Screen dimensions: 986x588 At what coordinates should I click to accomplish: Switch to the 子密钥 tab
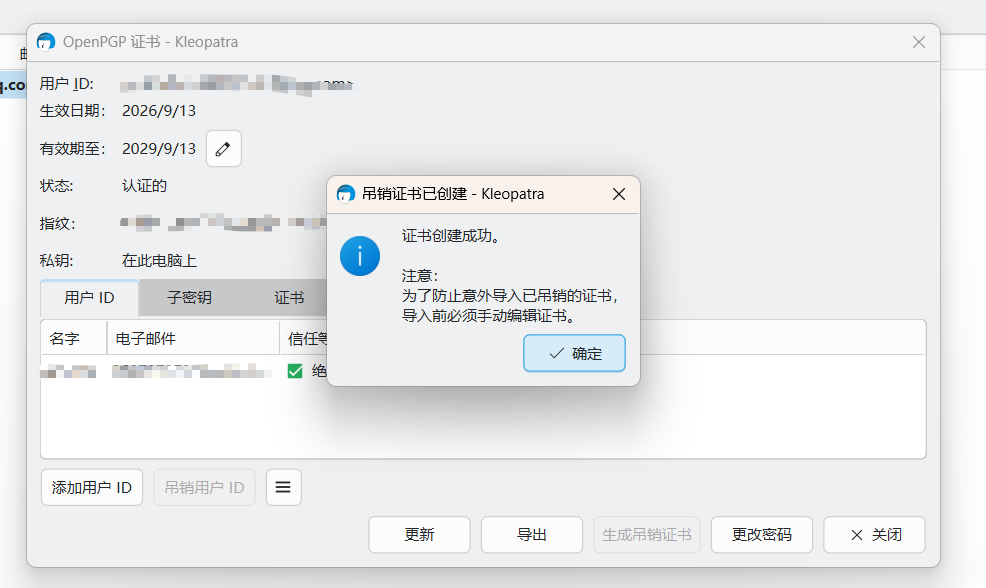point(189,297)
